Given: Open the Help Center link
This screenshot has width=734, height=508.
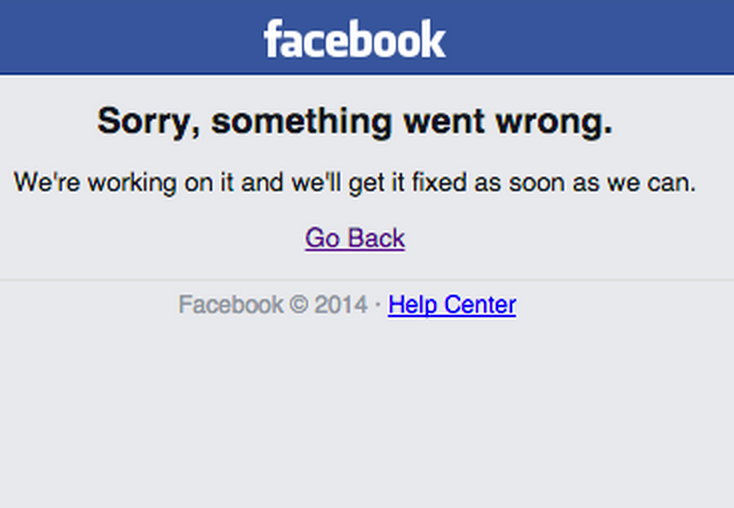Looking at the screenshot, I should [x=452, y=304].
